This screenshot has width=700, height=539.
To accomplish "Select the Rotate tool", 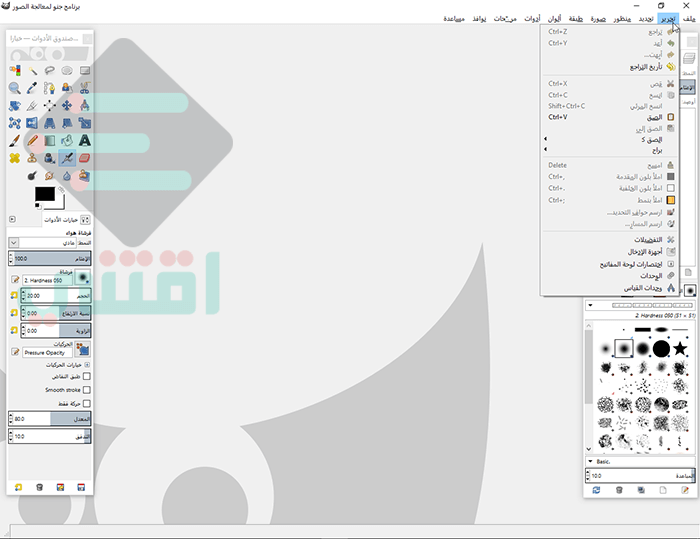I will point(15,105).
